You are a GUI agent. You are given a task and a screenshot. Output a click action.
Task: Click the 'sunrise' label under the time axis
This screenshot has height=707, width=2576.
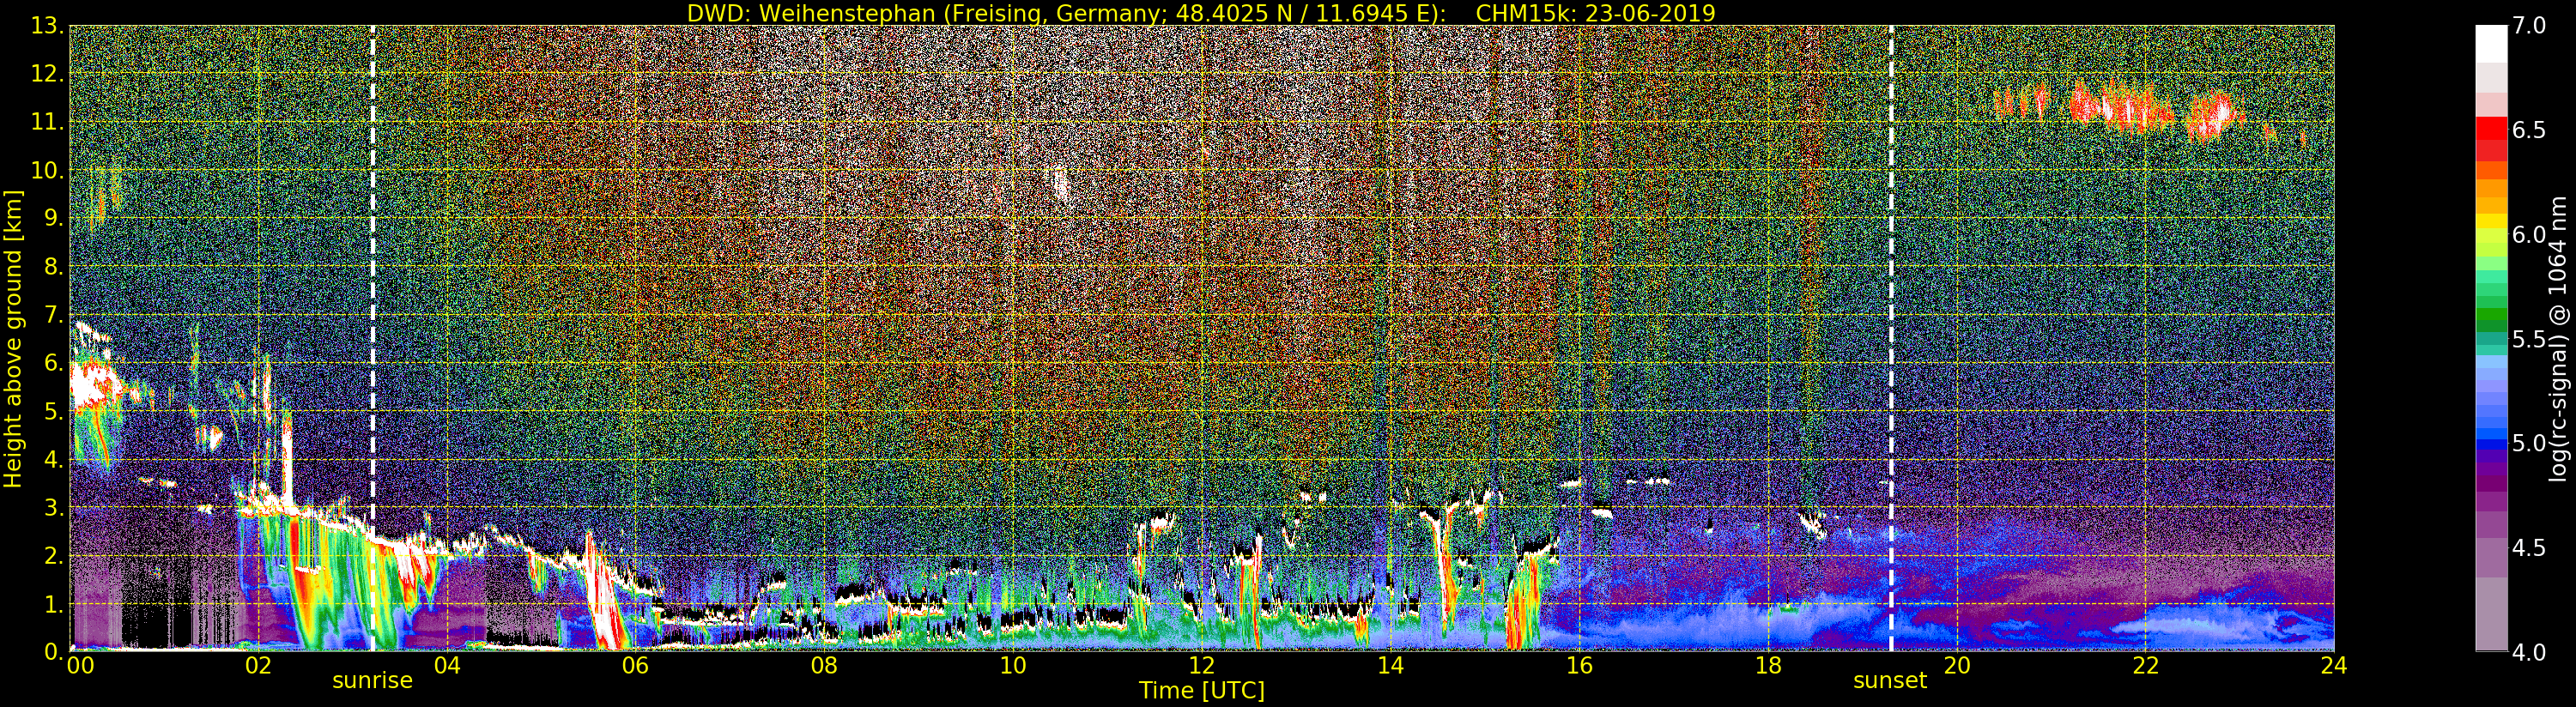click(372, 681)
